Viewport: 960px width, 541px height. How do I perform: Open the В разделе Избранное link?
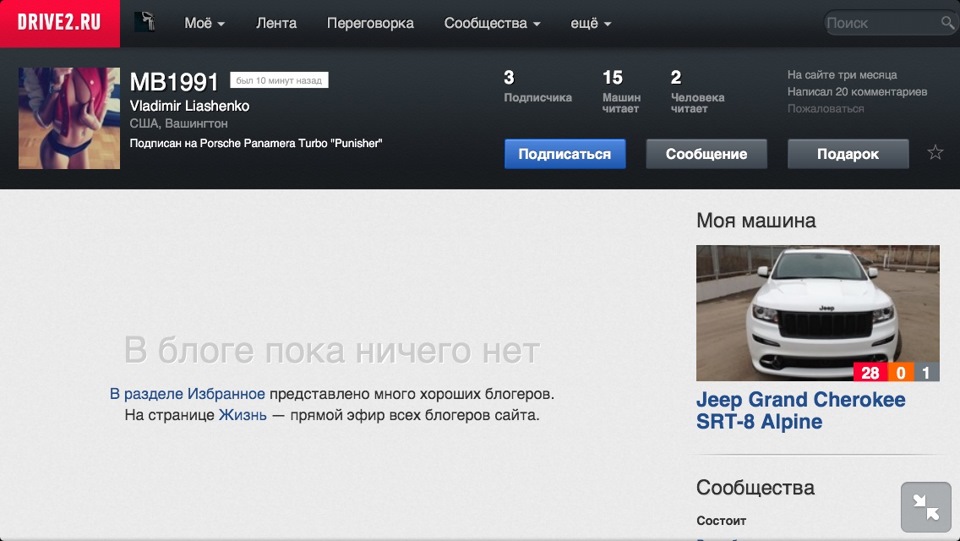pyautogui.click(x=187, y=394)
